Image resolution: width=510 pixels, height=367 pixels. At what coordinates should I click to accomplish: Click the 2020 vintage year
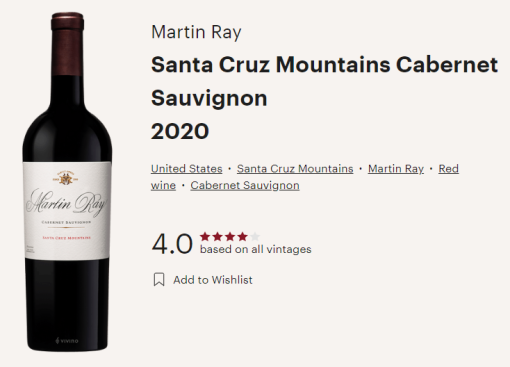pos(180,131)
